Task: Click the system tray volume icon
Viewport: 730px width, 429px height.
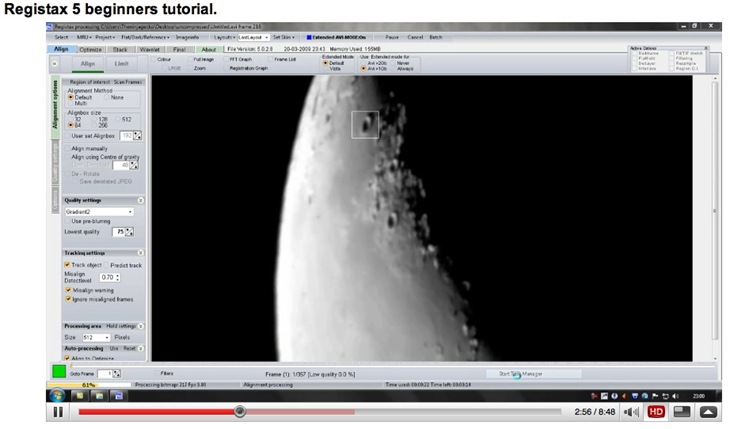Action: (x=676, y=396)
